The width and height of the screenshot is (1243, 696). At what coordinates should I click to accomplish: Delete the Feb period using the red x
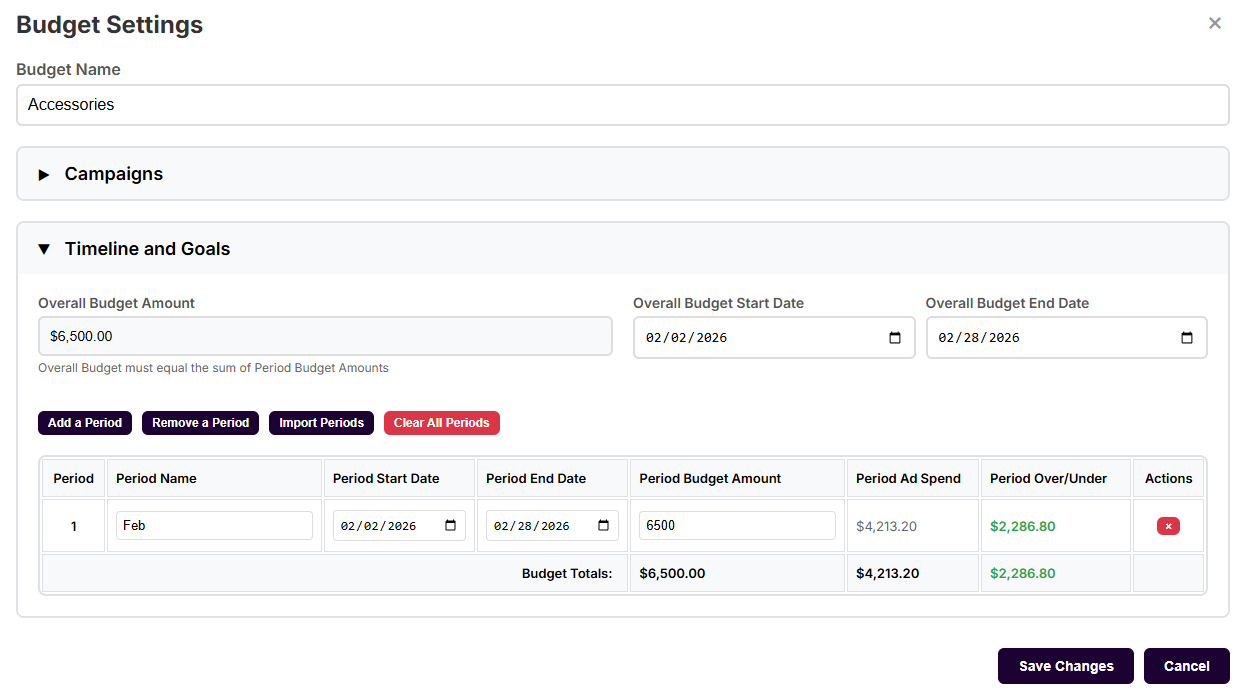point(1167,524)
